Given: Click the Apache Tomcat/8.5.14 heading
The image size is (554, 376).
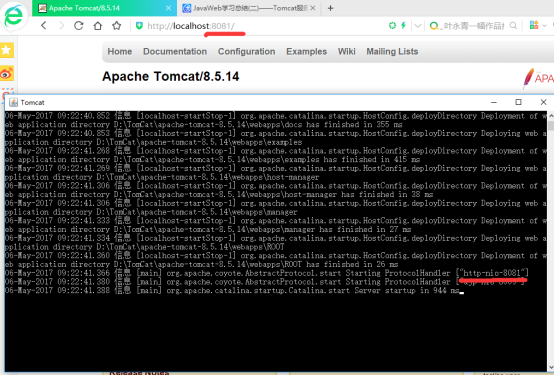Looking at the screenshot, I should 171,76.
